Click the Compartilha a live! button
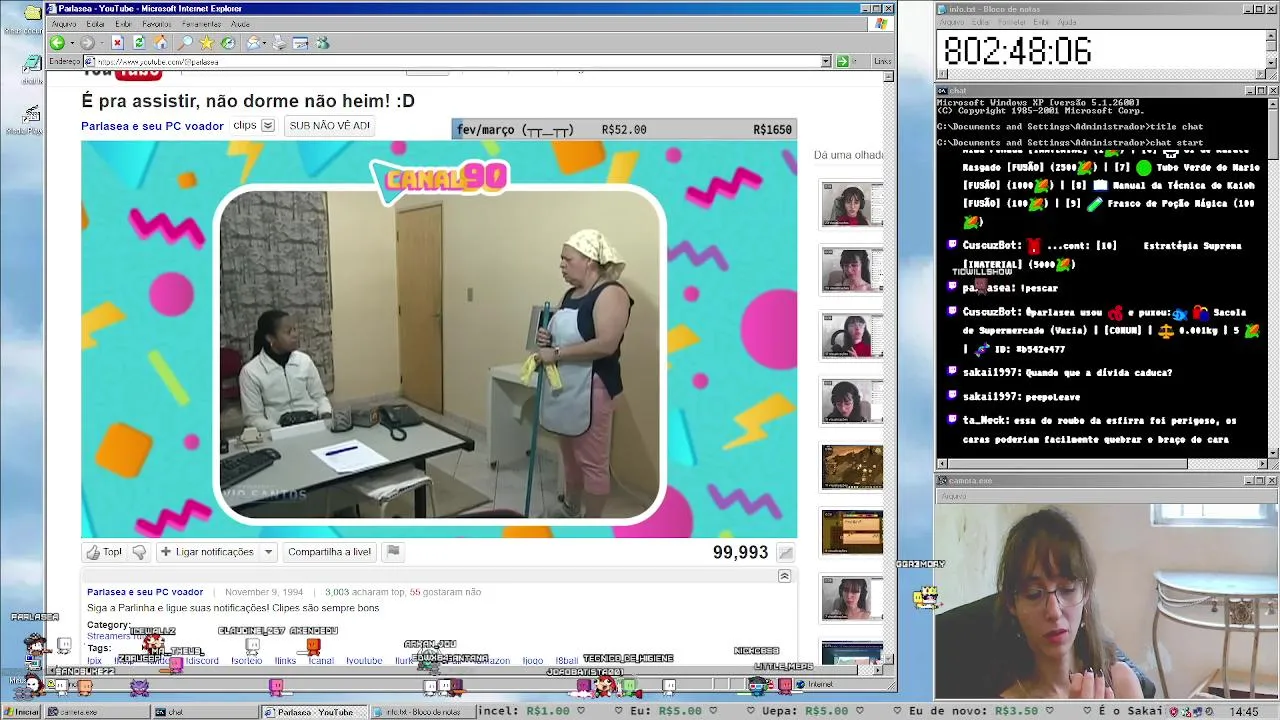 [x=329, y=552]
